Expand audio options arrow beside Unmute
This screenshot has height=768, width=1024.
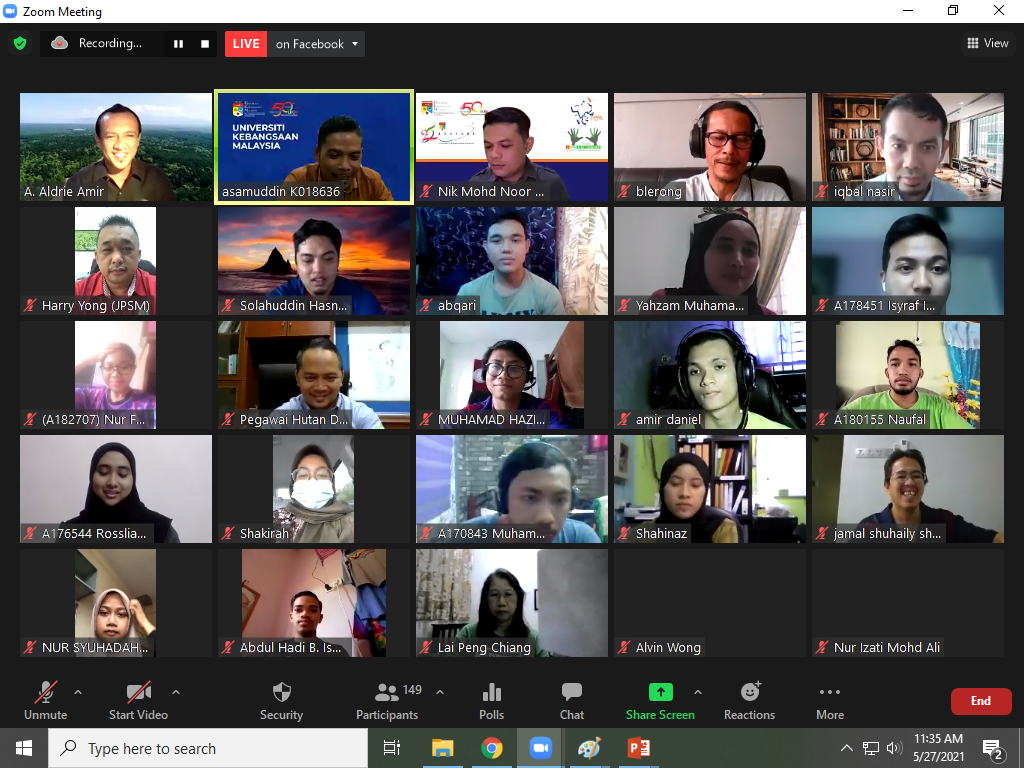click(x=78, y=691)
